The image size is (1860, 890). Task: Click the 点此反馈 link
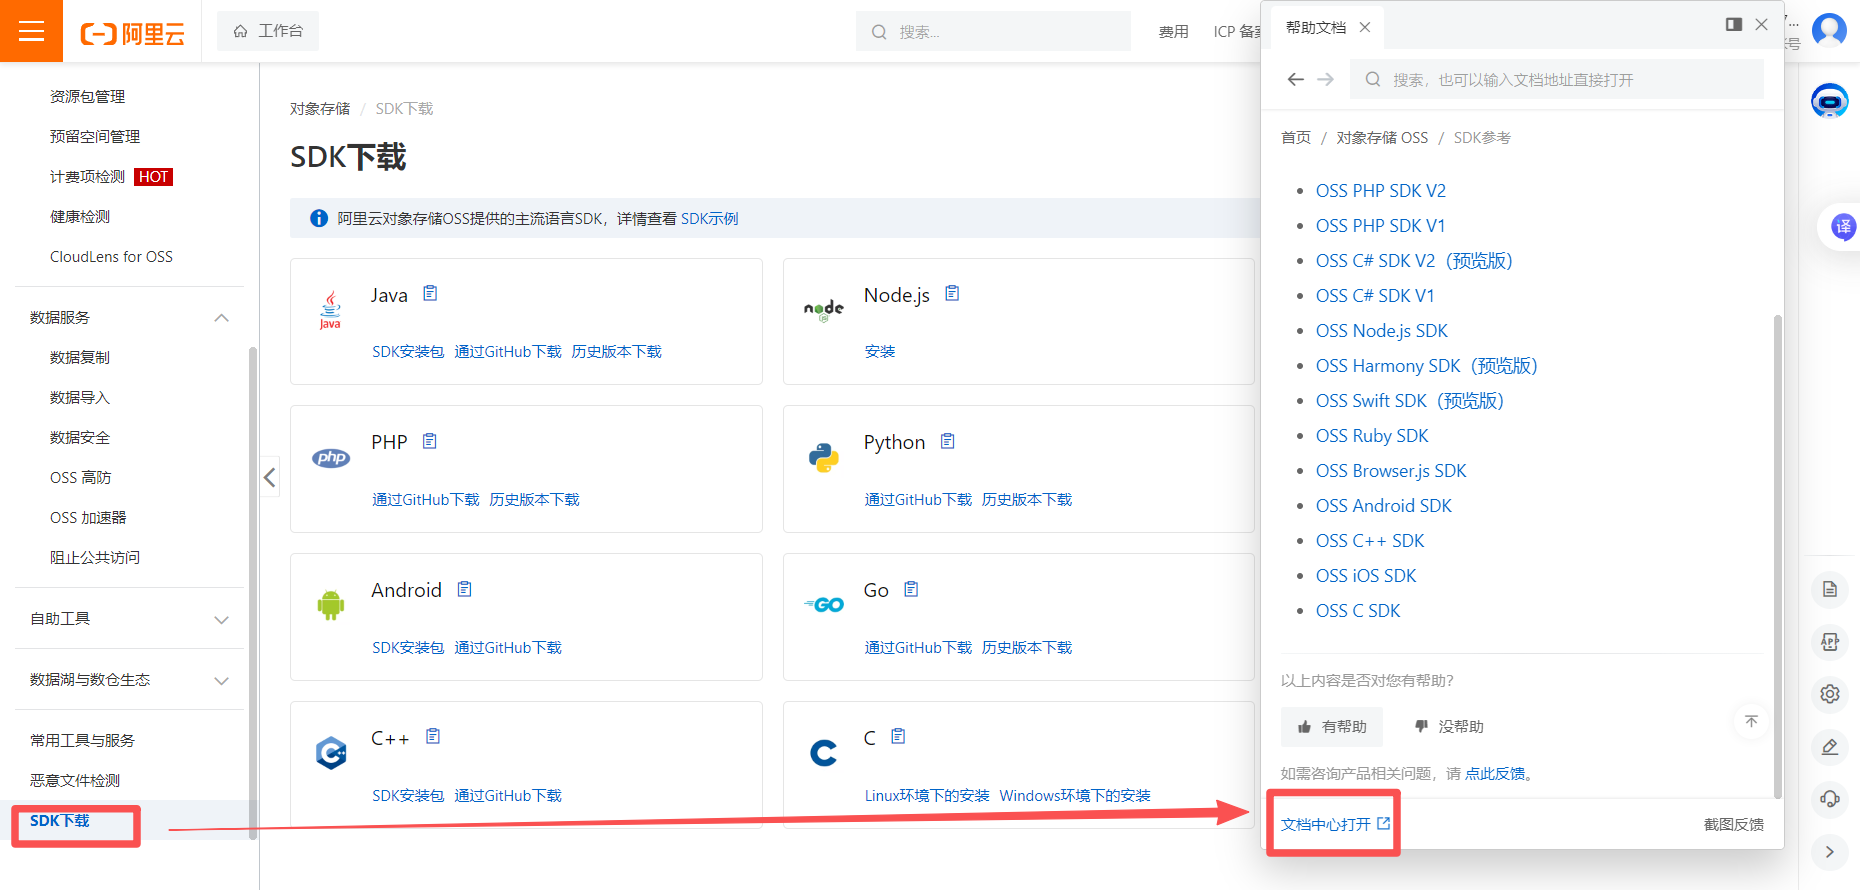tap(1495, 773)
